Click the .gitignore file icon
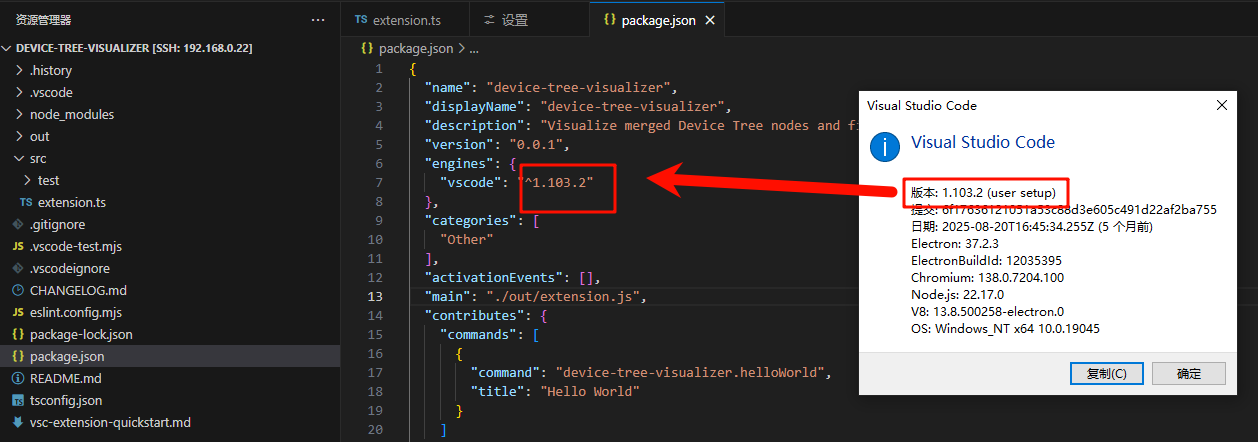 [x=18, y=224]
